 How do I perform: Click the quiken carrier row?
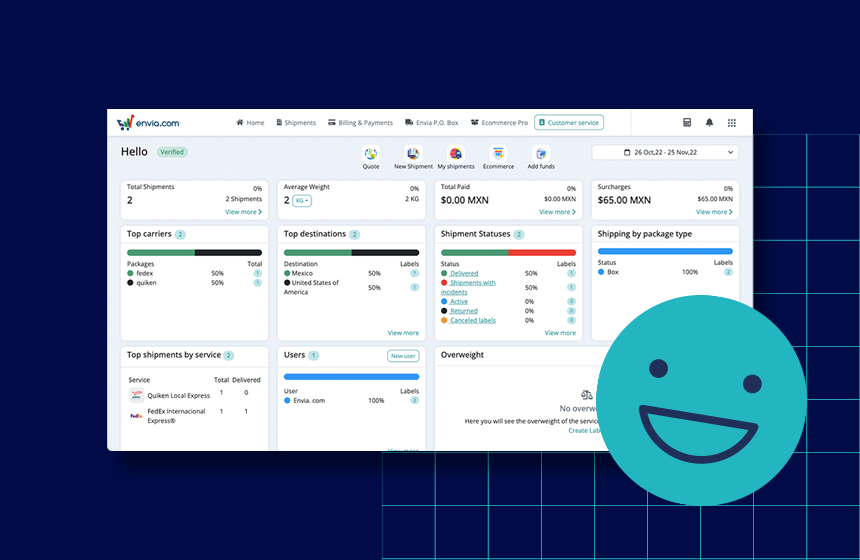tap(194, 283)
